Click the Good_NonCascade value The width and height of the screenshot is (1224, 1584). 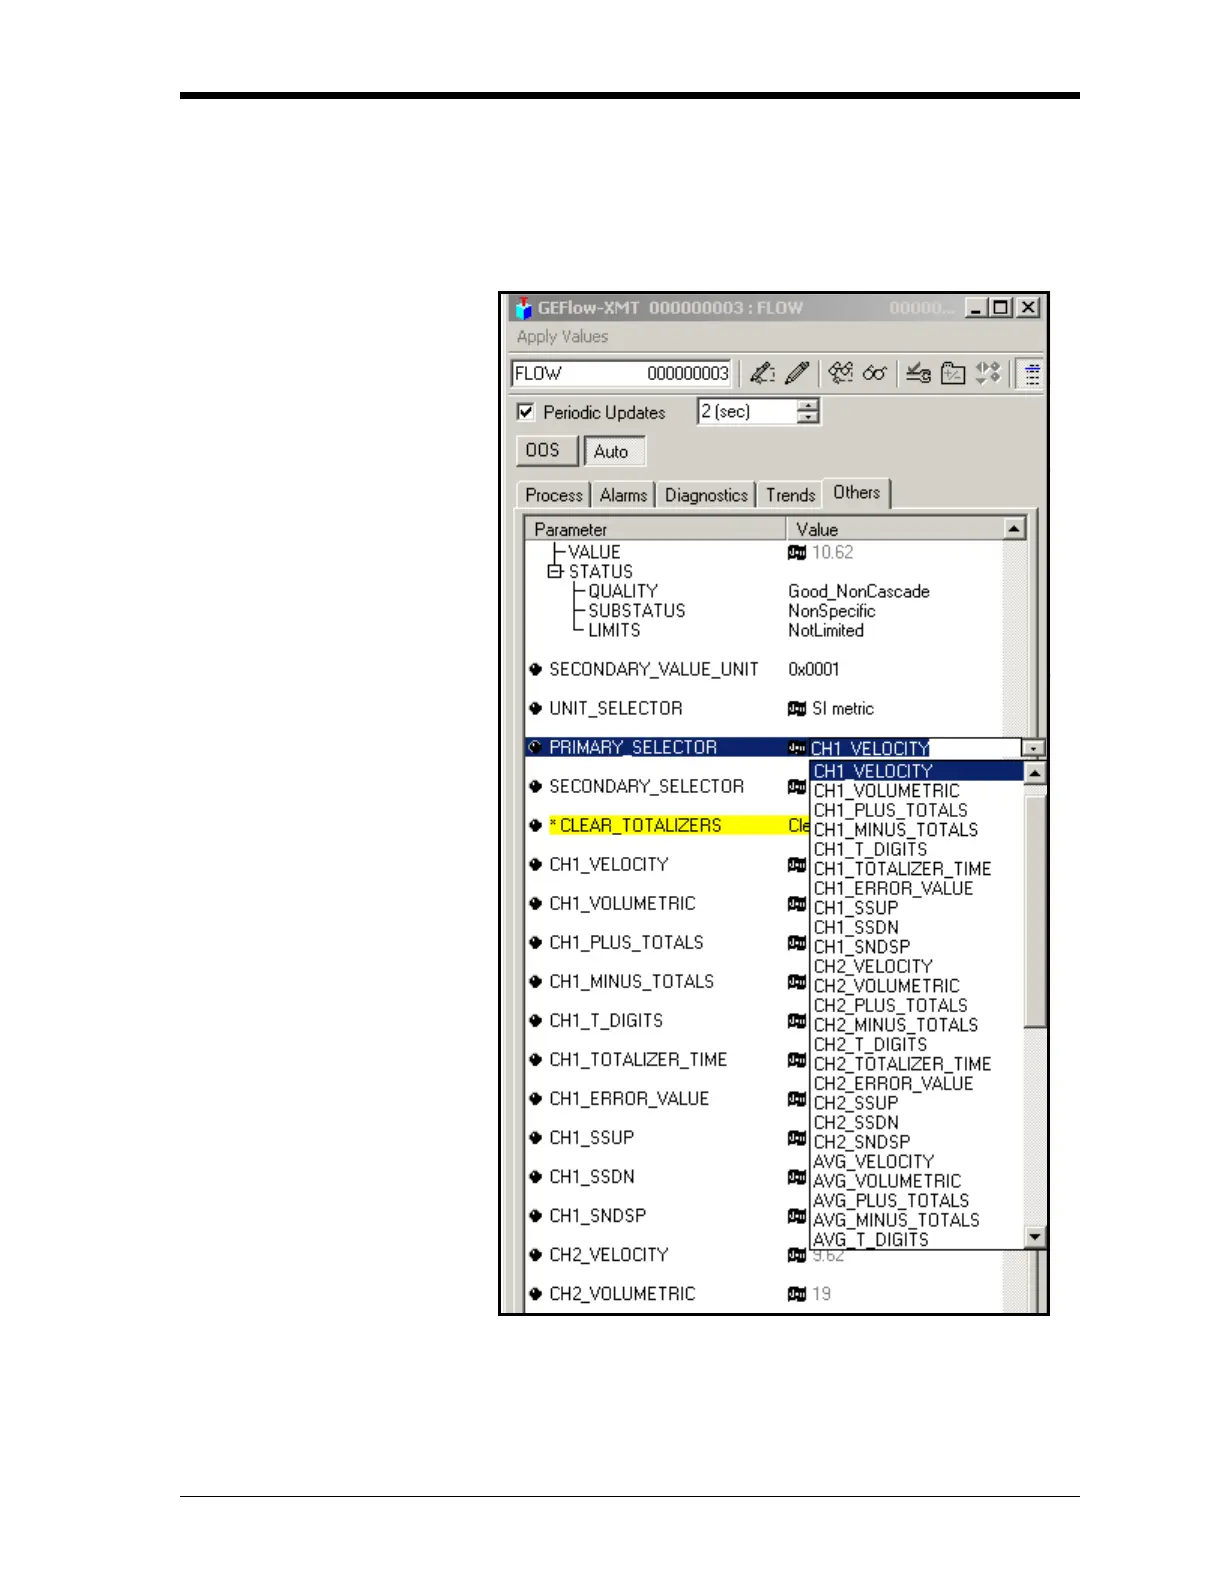click(859, 592)
